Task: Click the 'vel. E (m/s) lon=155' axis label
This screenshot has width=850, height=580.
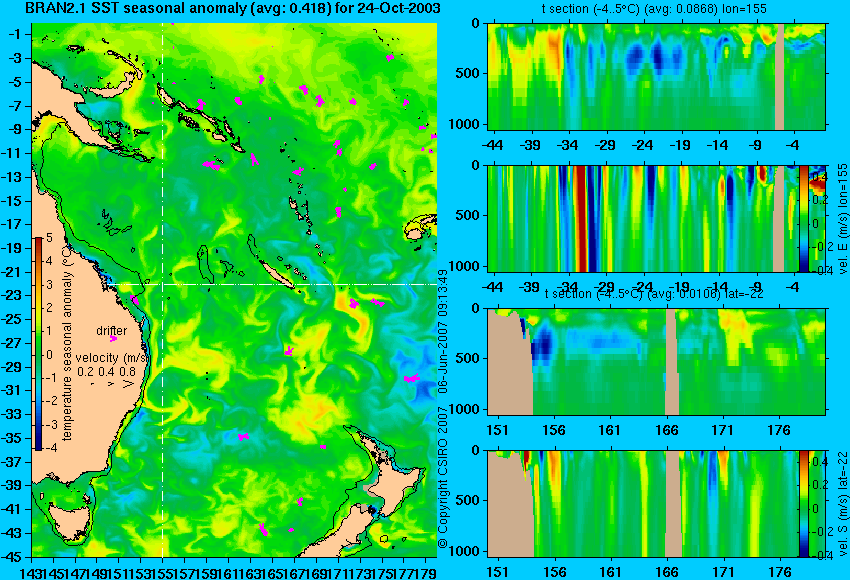Action: pos(842,218)
